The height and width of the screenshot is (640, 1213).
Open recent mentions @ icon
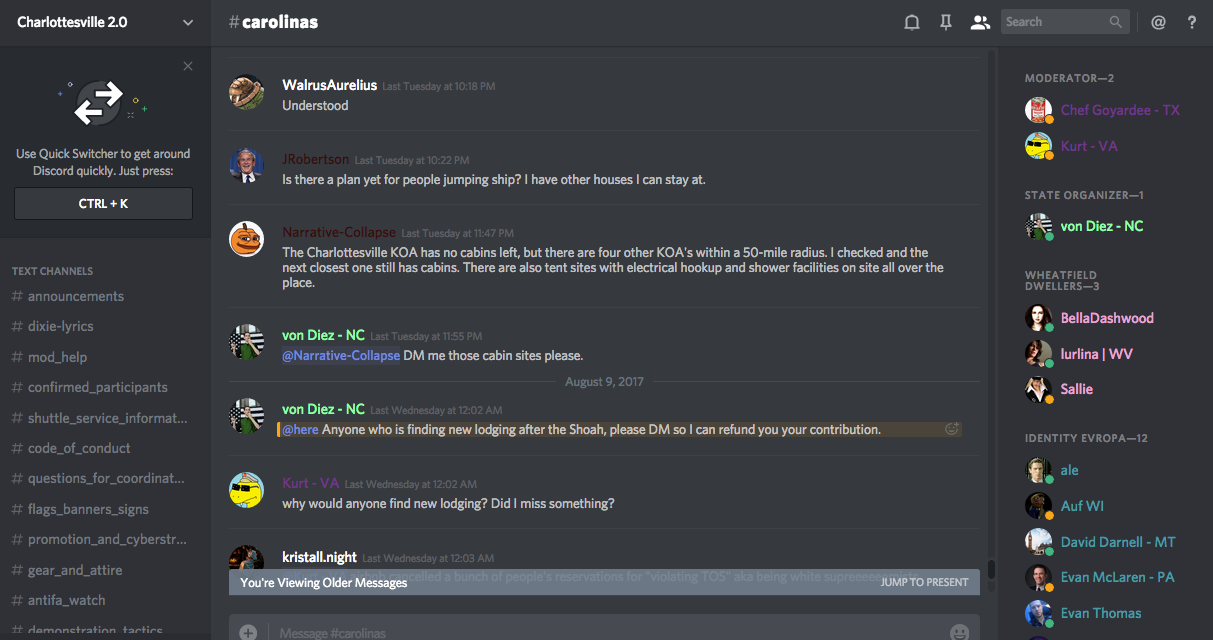pos(1158,22)
